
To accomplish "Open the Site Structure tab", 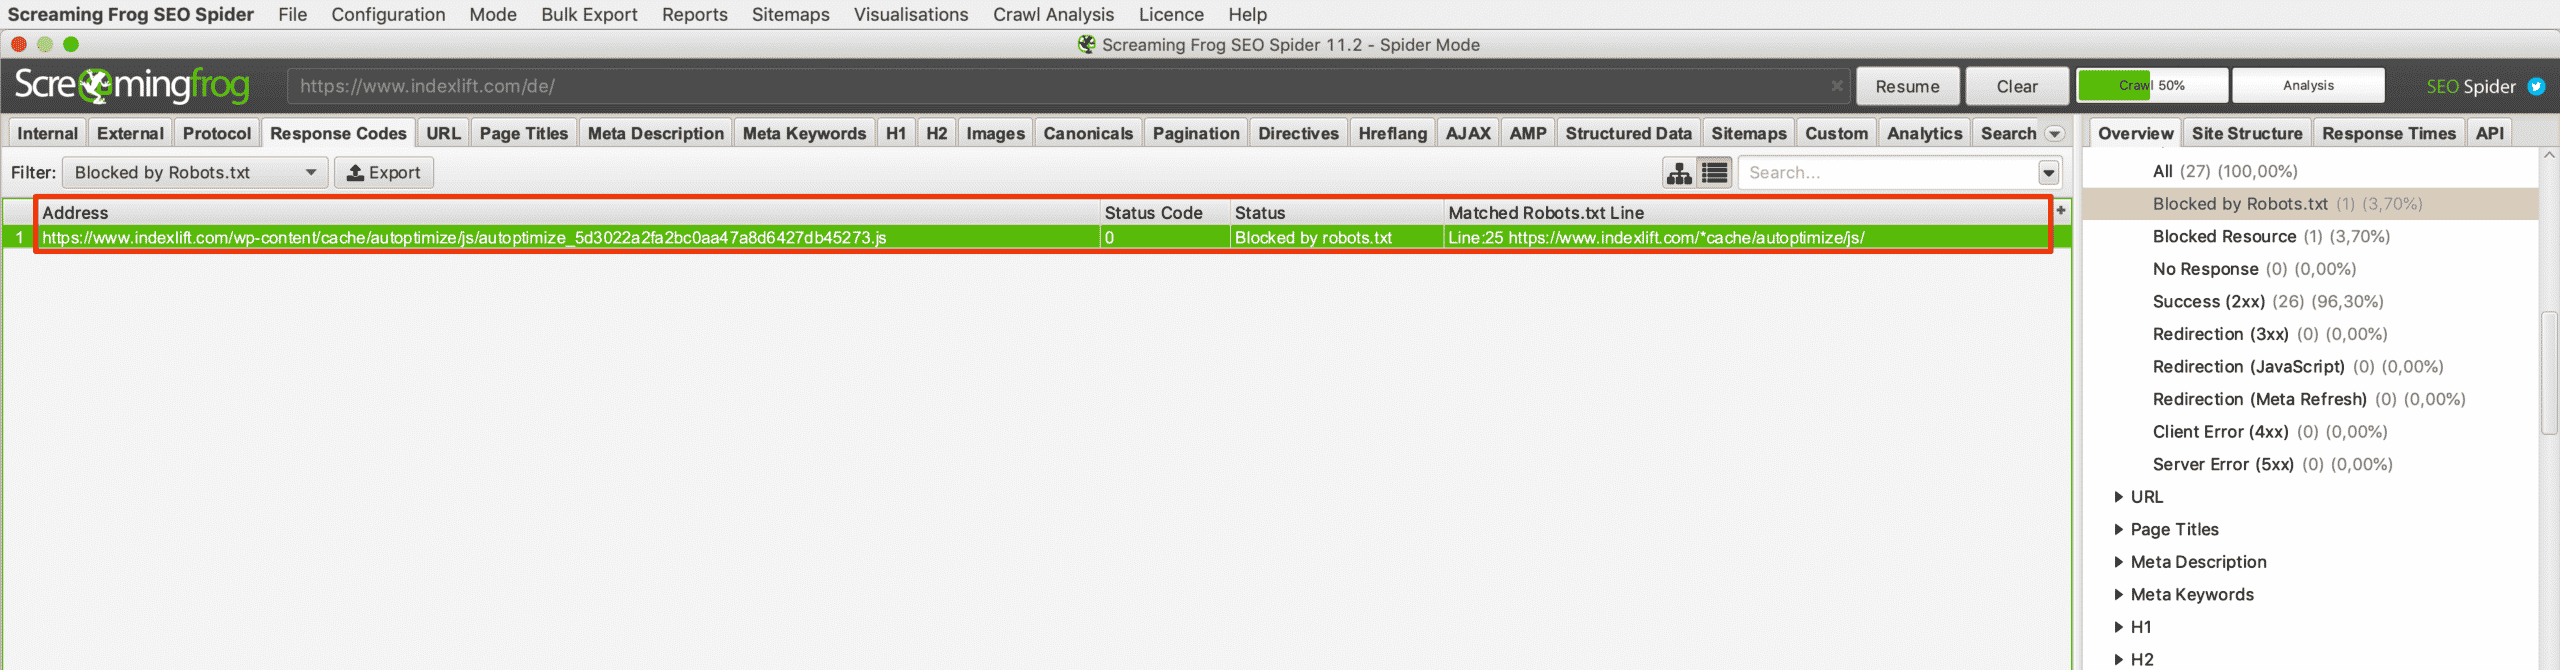I will point(2247,133).
